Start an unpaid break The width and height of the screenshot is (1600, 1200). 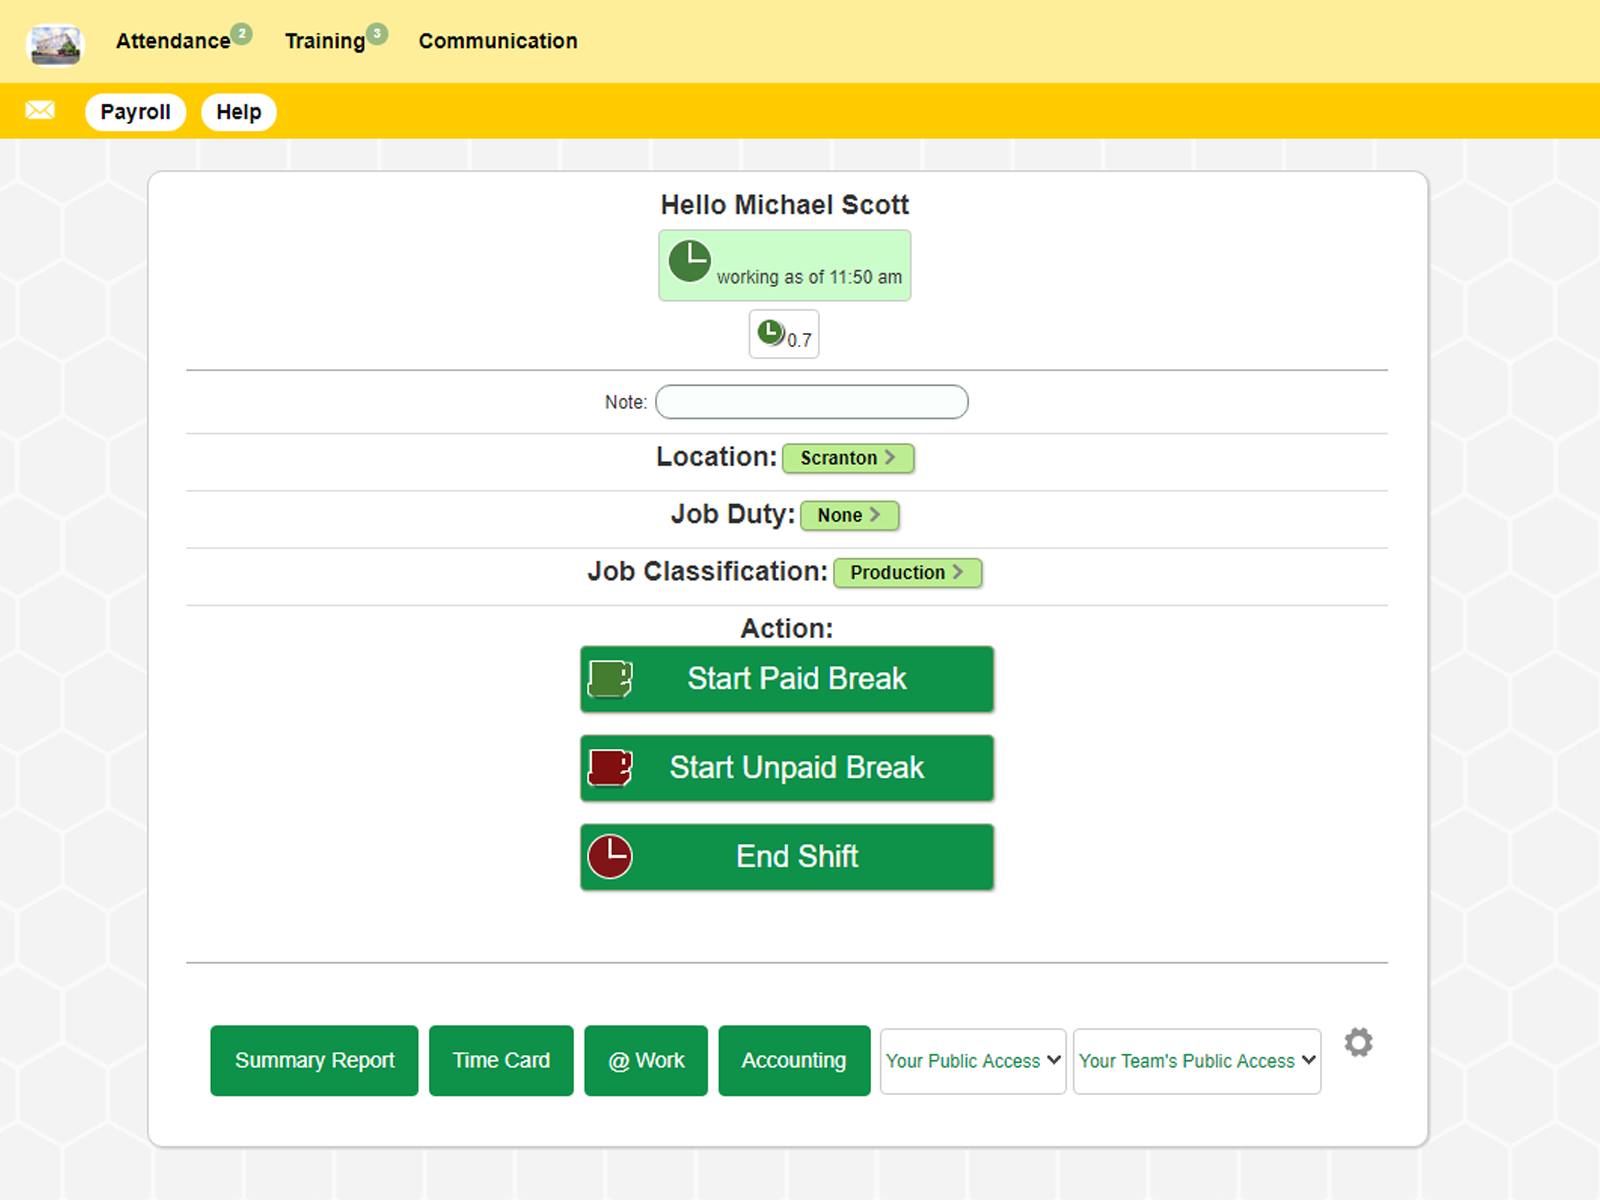[787, 768]
